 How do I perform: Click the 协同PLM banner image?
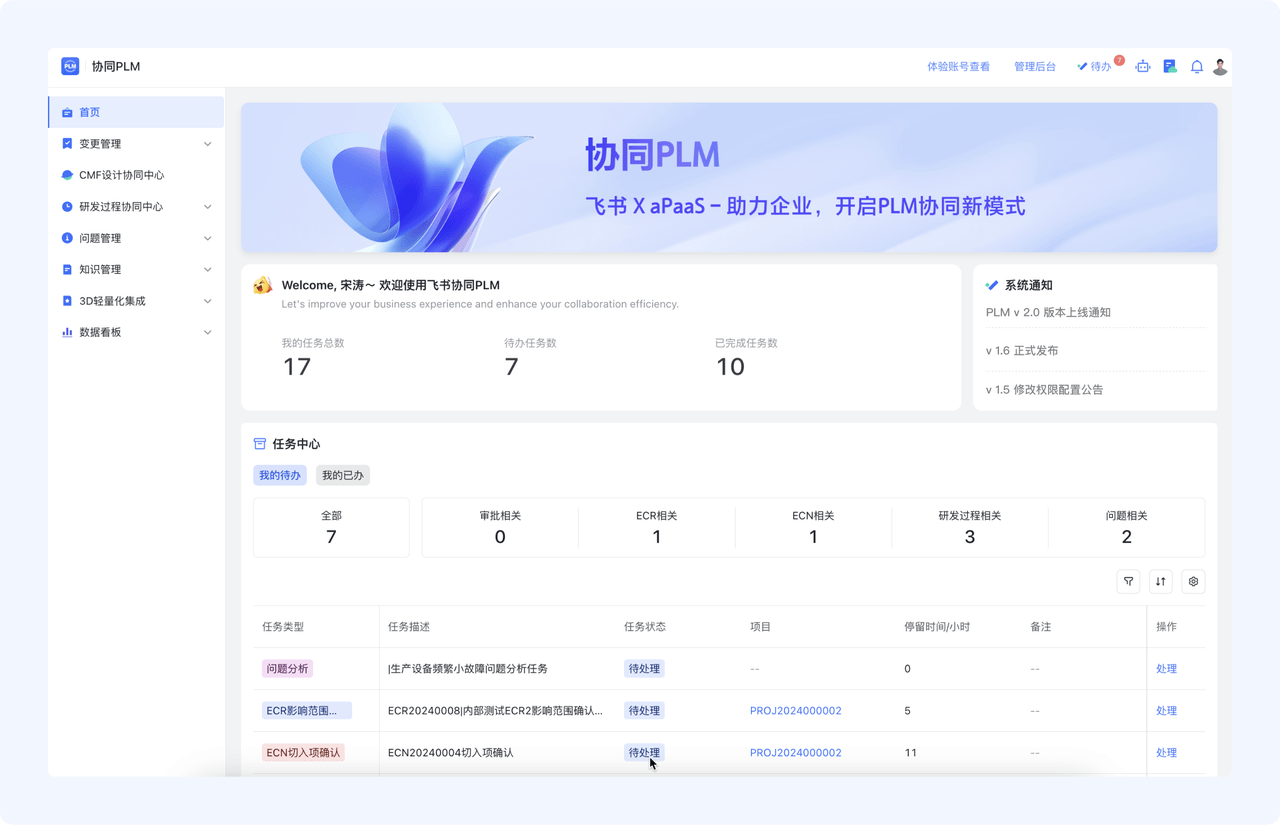coord(729,177)
